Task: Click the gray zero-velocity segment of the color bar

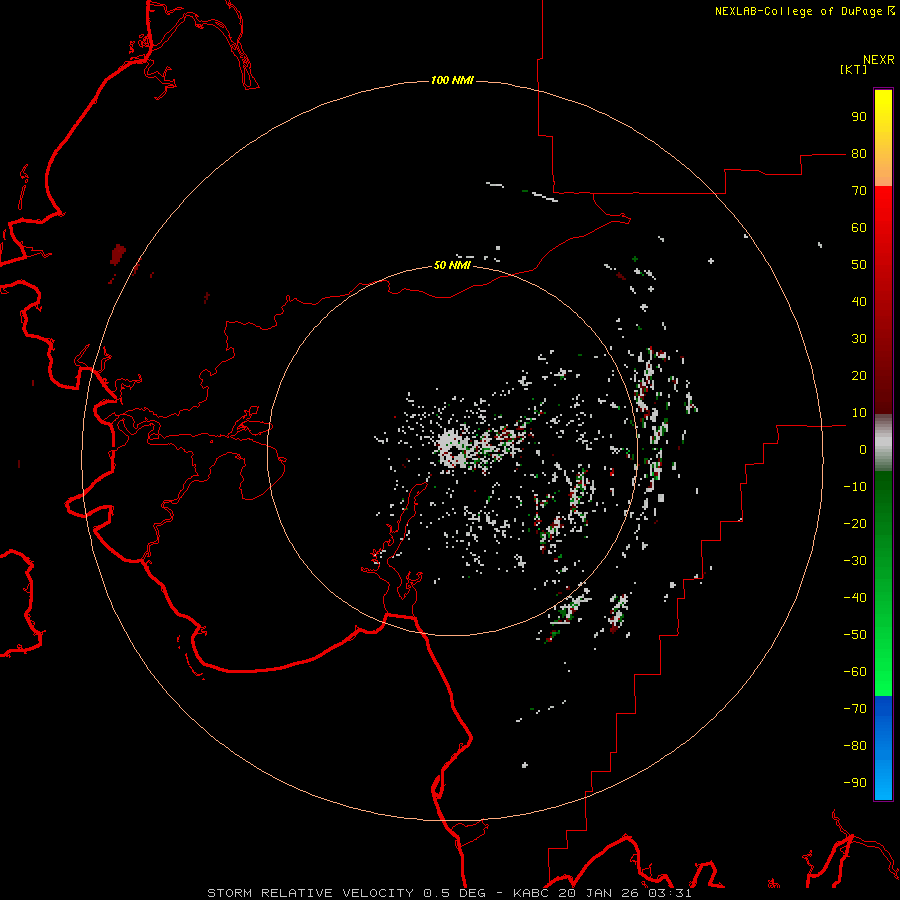Action: 883,442
